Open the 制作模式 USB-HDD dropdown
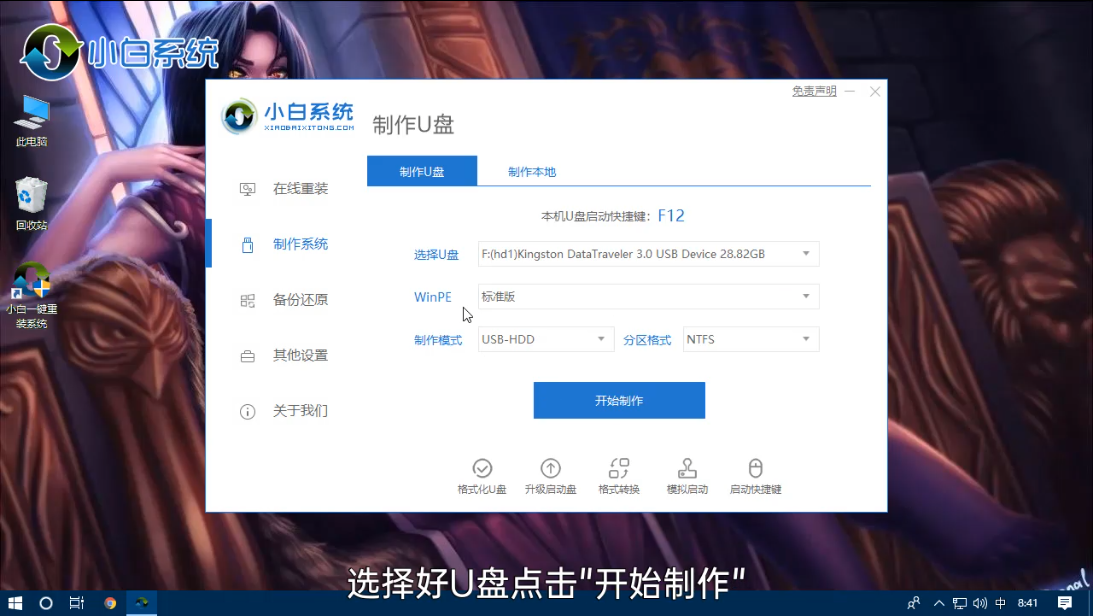The width and height of the screenshot is (1093, 616). (x=546, y=339)
